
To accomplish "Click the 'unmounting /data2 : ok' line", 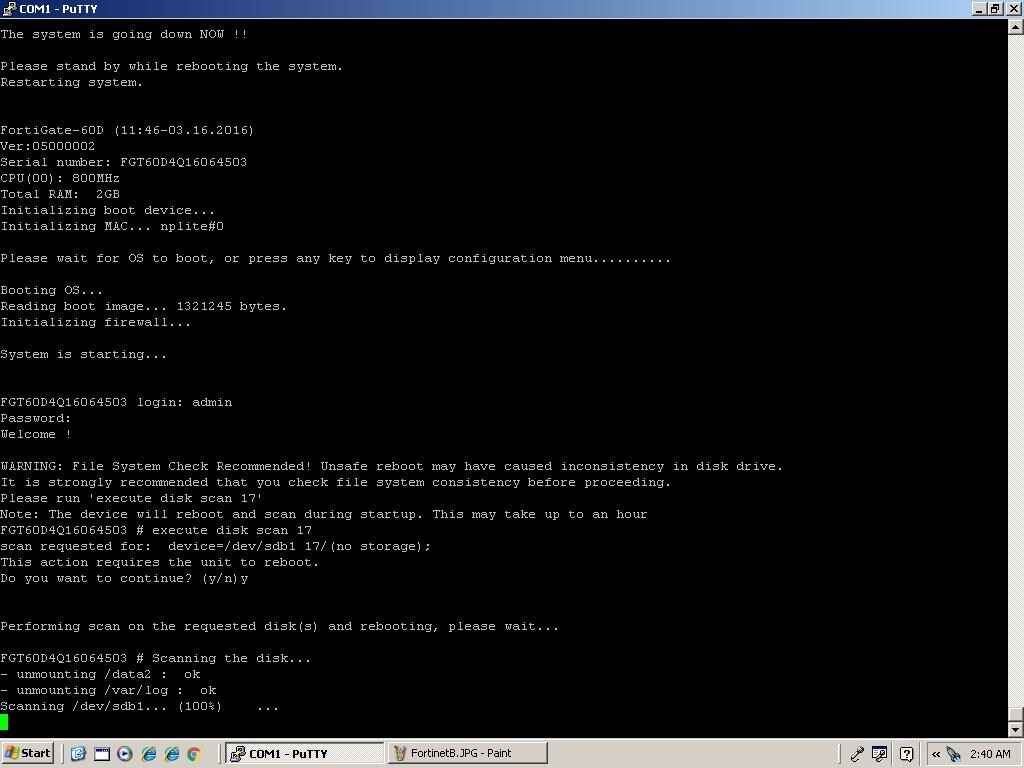I will pyautogui.click(x=101, y=674).
